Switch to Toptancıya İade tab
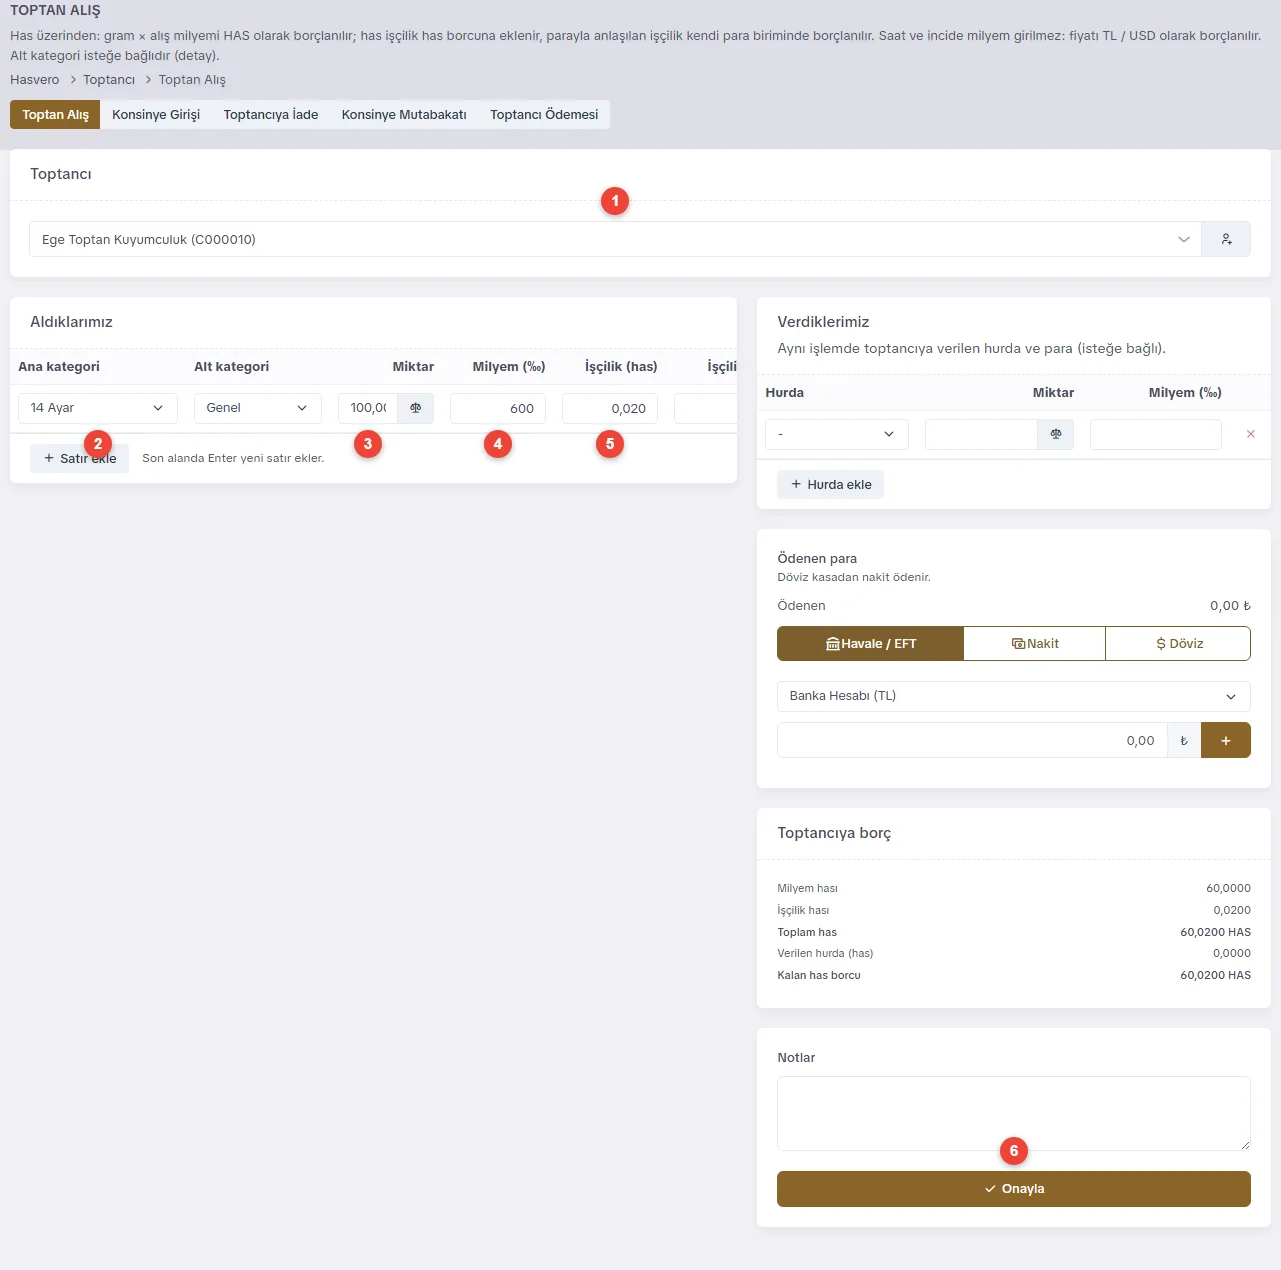The width and height of the screenshot is (1281, 1270). (271, 114)
